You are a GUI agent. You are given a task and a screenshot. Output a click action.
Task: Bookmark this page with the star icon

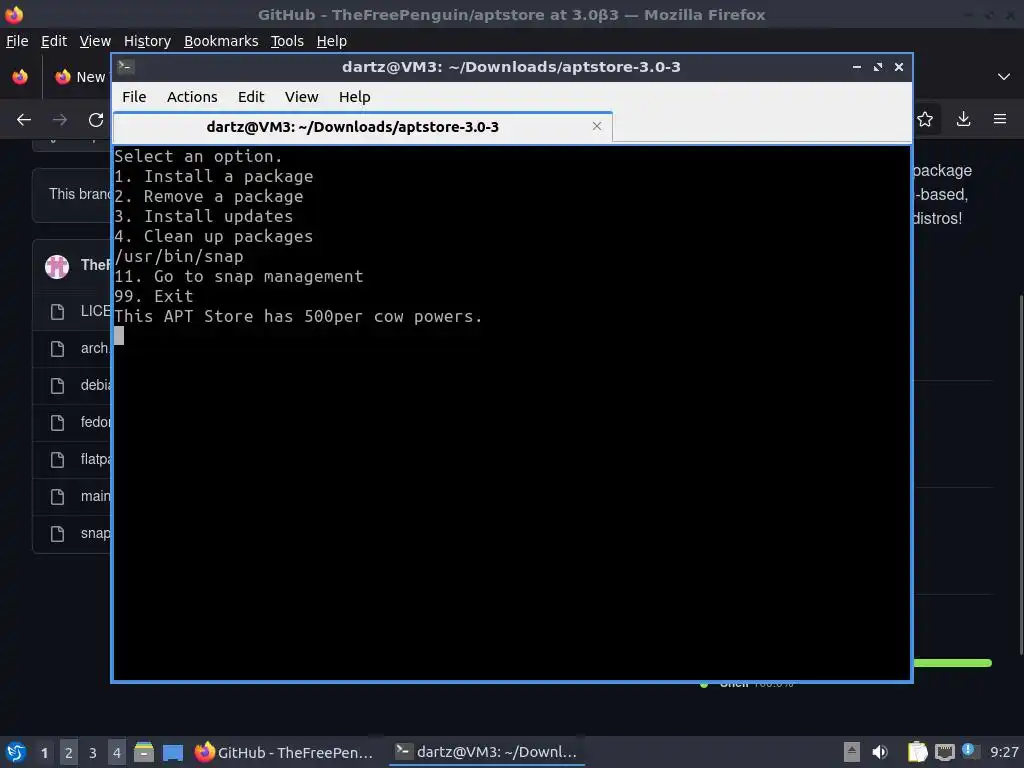[x=925, y=119]
